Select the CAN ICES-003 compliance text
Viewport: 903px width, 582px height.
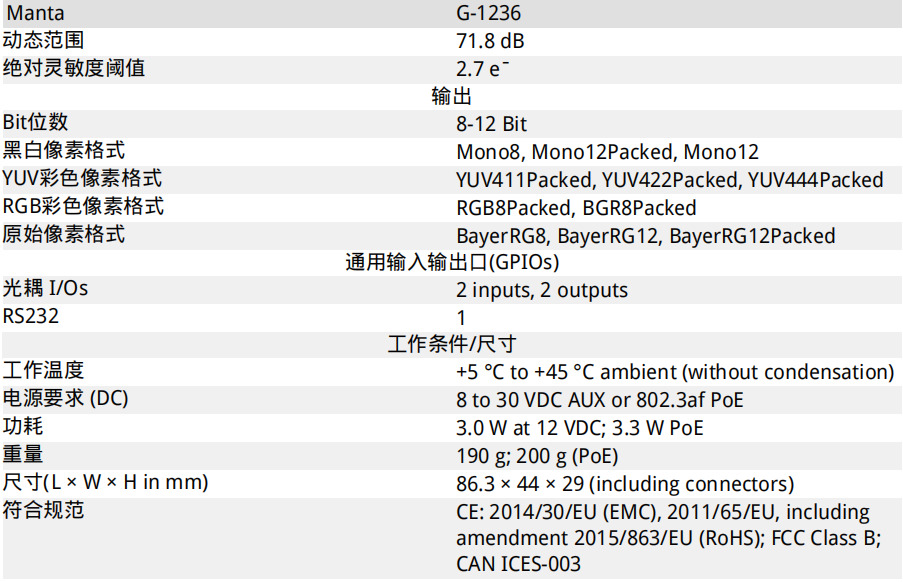518,564
